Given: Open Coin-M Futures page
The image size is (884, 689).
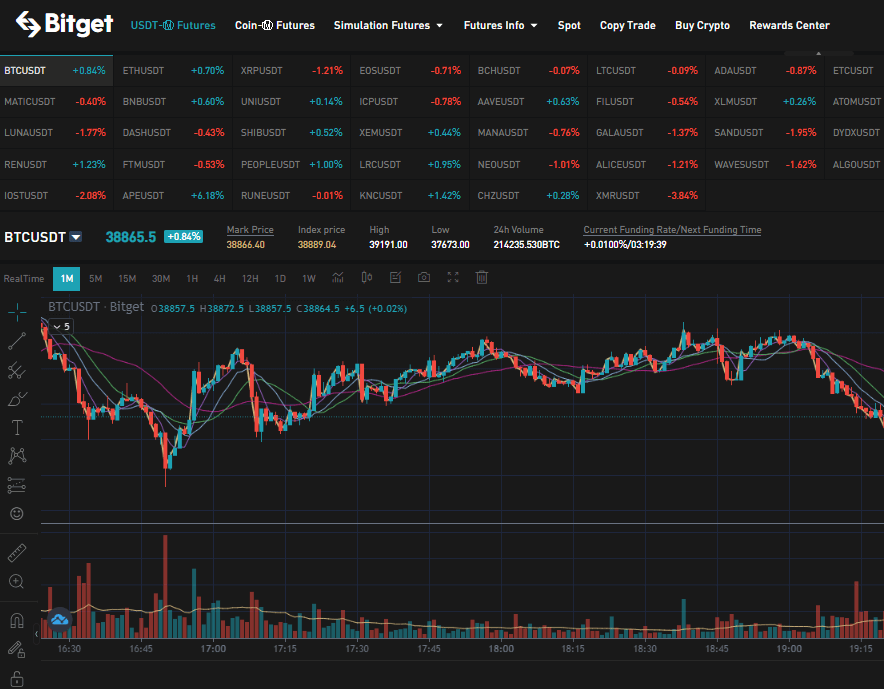Looking at the screenshot, I should (275, 25).
